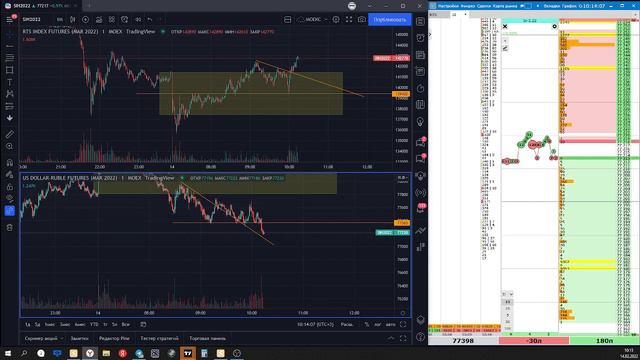Click the blue Publish button
This screenshot has height=360, width=640.
tap(389, 19)
